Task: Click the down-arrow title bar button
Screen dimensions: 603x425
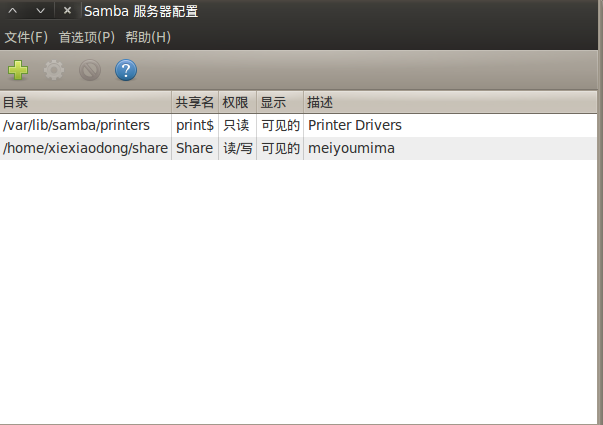Action: pyautogui.click(x=40, y=10)
